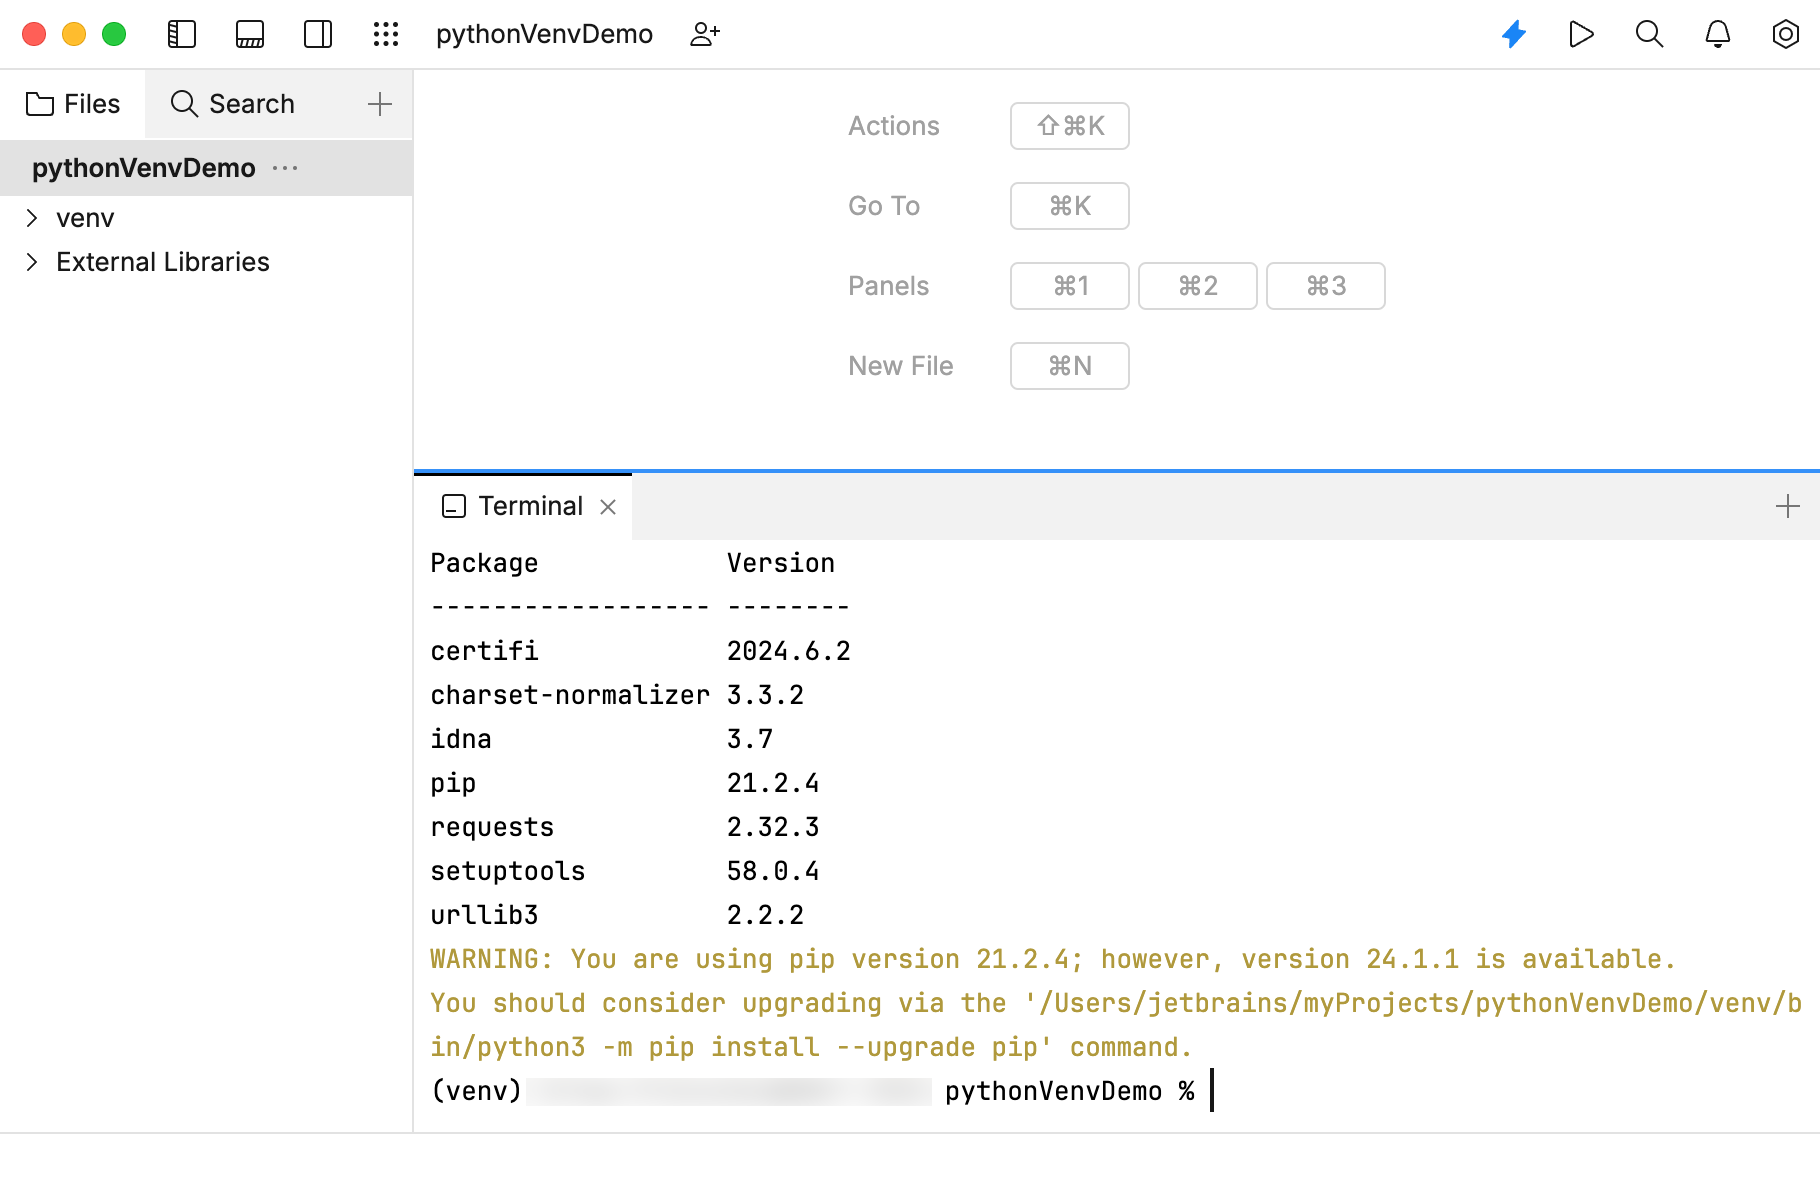Expand External Libraries

pyautogui.click(x=31, y=261)
